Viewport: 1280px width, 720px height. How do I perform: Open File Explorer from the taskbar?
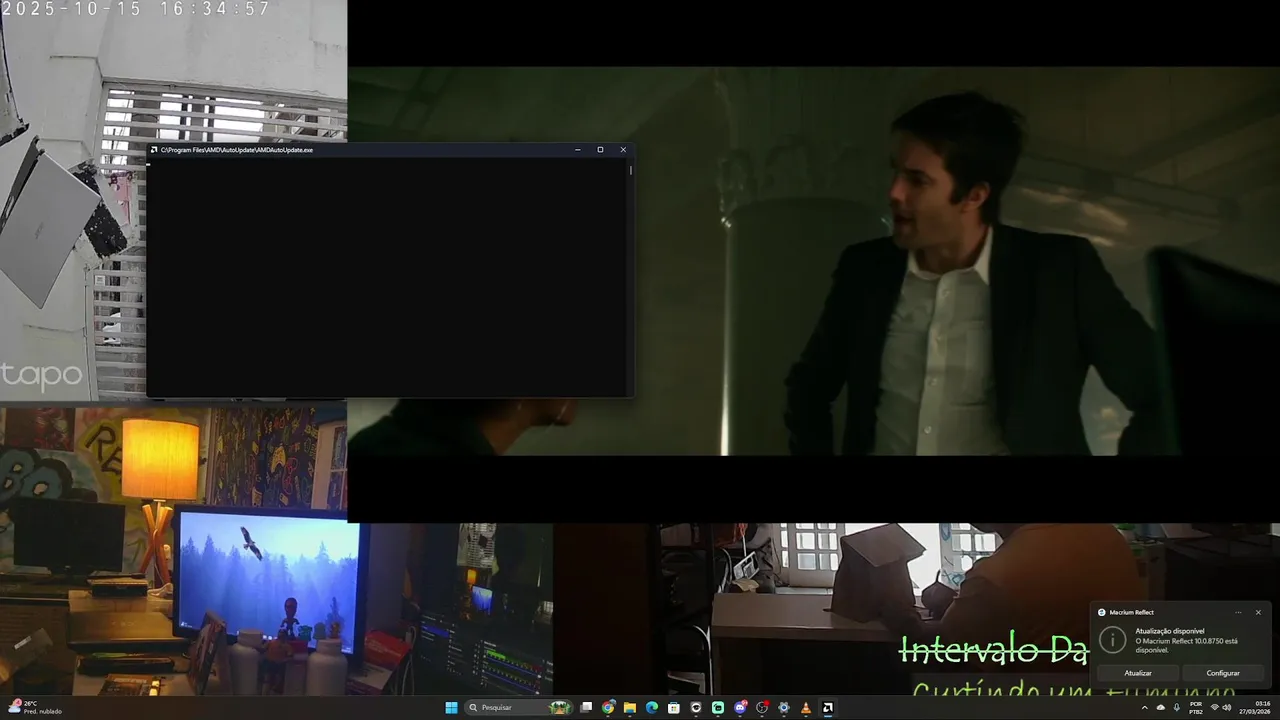(x=630, y=708)
